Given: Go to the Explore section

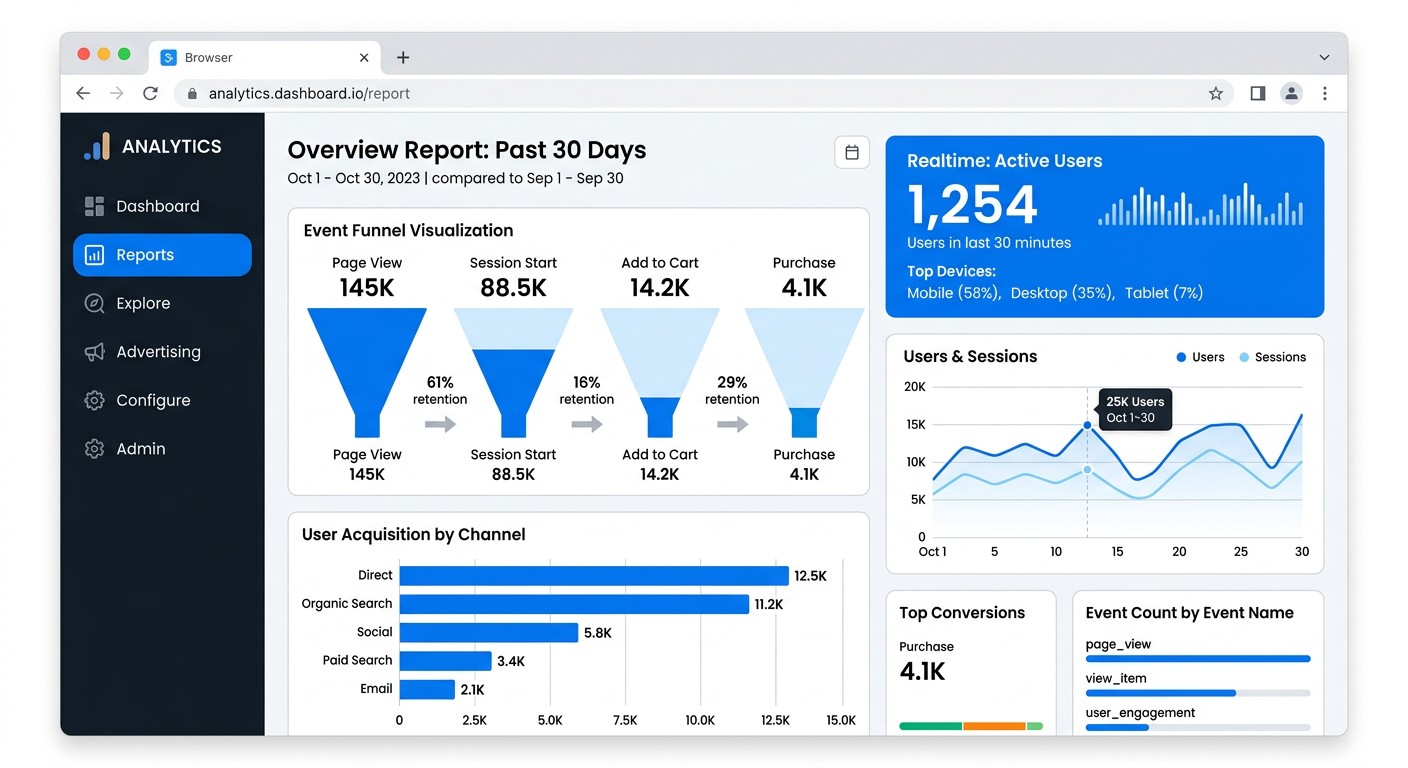Looking at the screenshot, I should coord(162,303).
